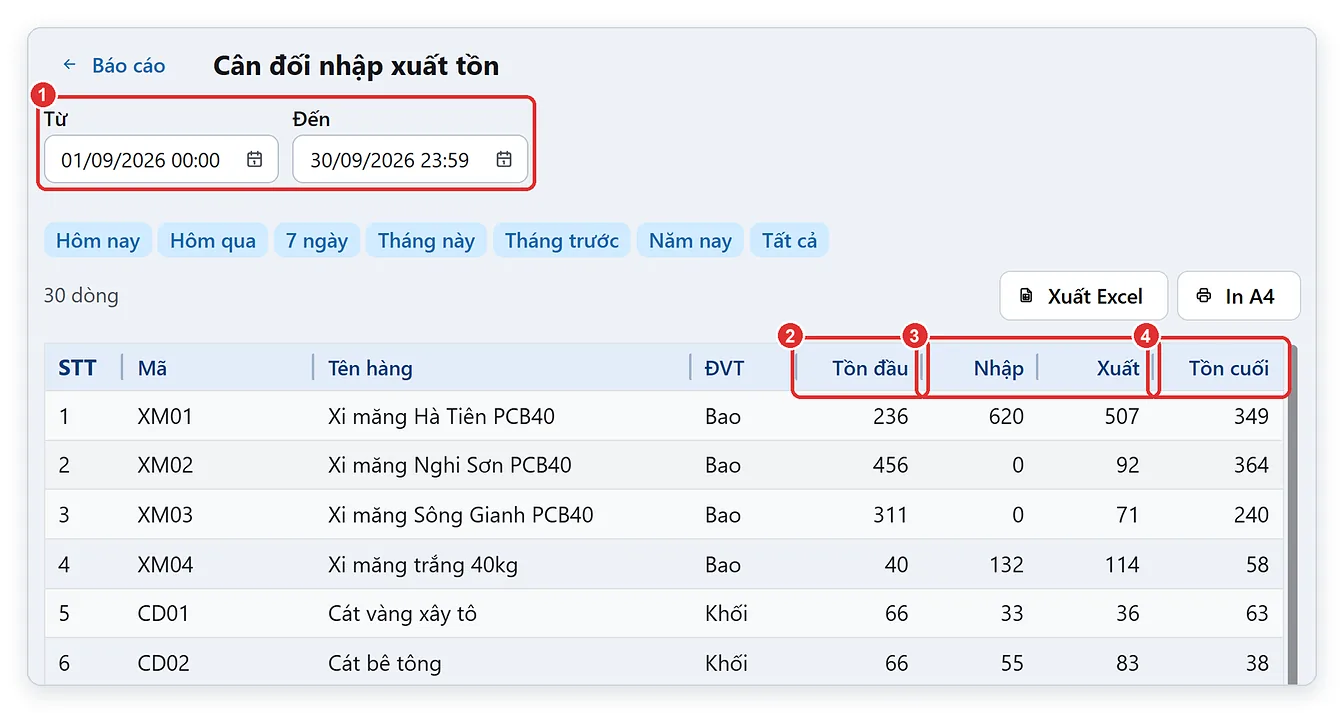This screenshot has width=1344, height=713.
Task: Click the Khối unit cell for CD01
Action: pos(726,613)
